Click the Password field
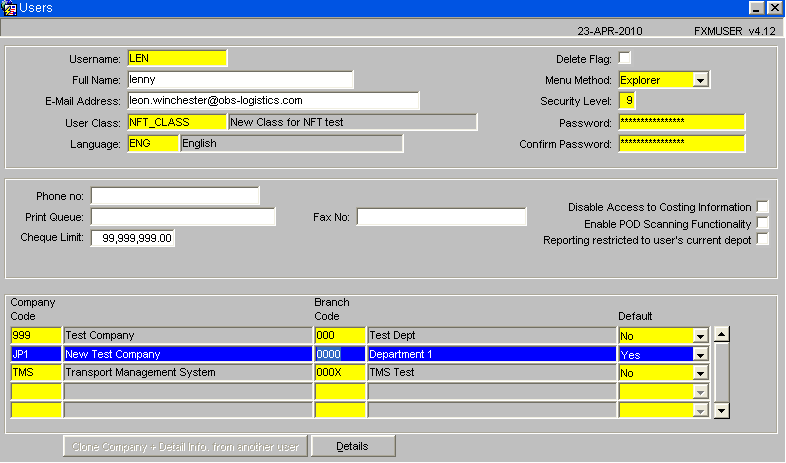 pos(682,122)
